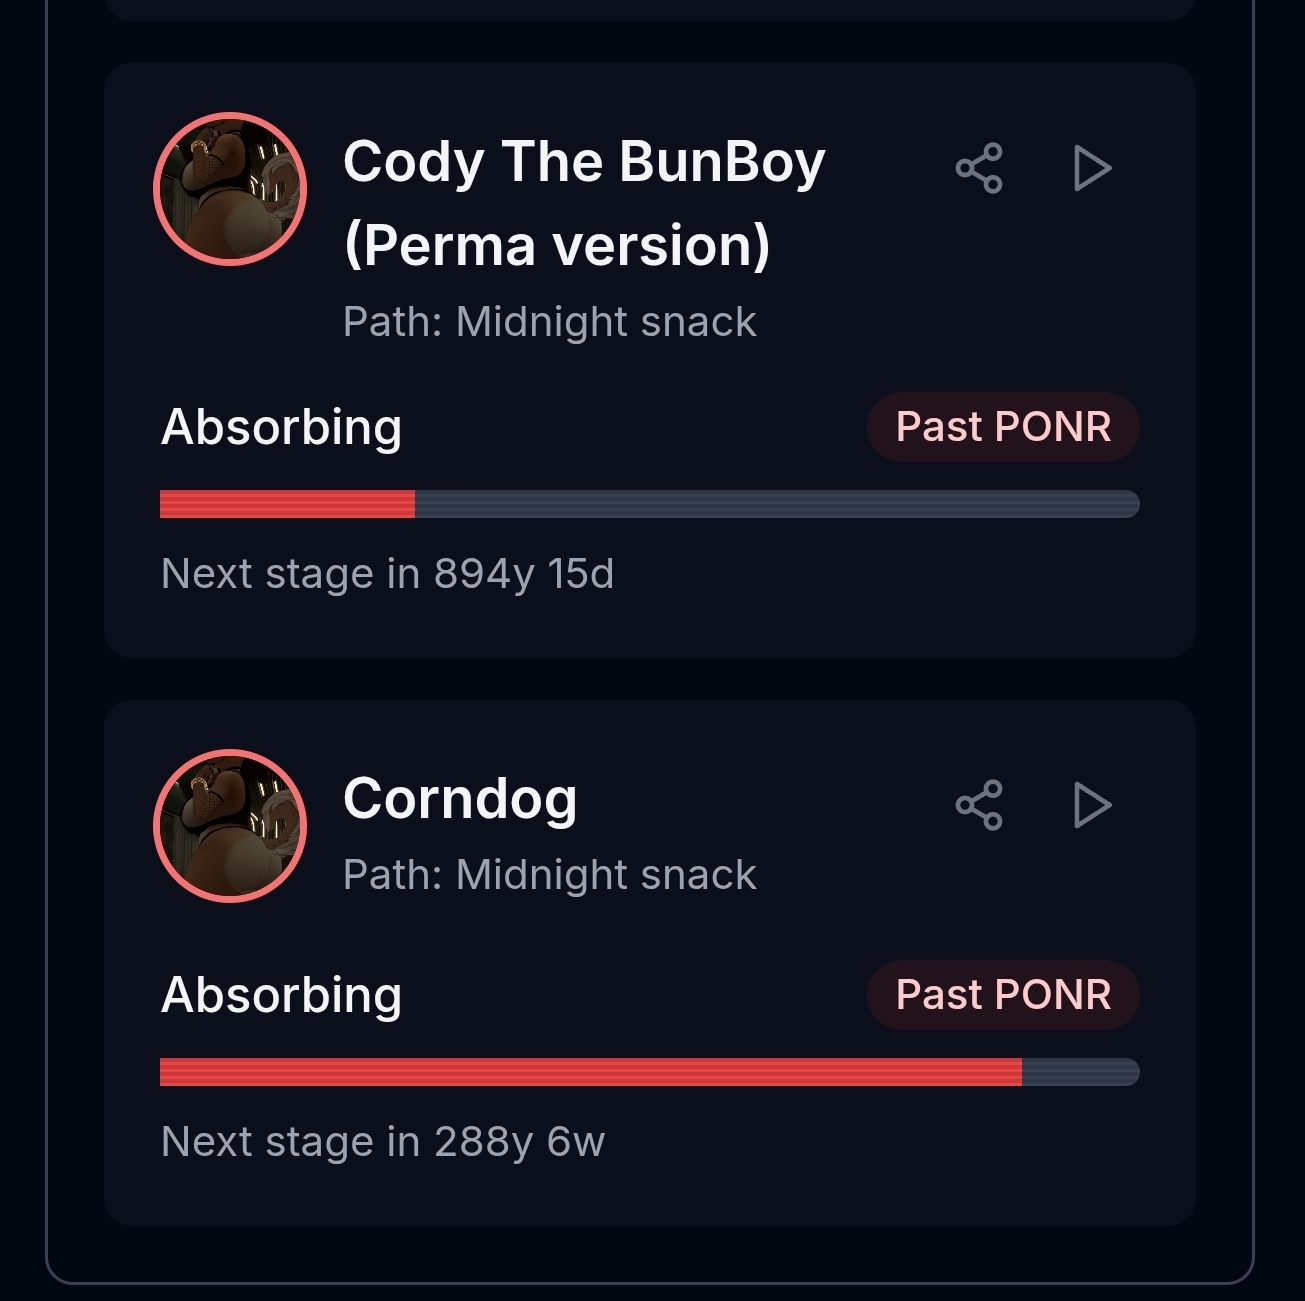
Task: Open Cody The BunBoy's avatar picture
Action: coord(230,189)
